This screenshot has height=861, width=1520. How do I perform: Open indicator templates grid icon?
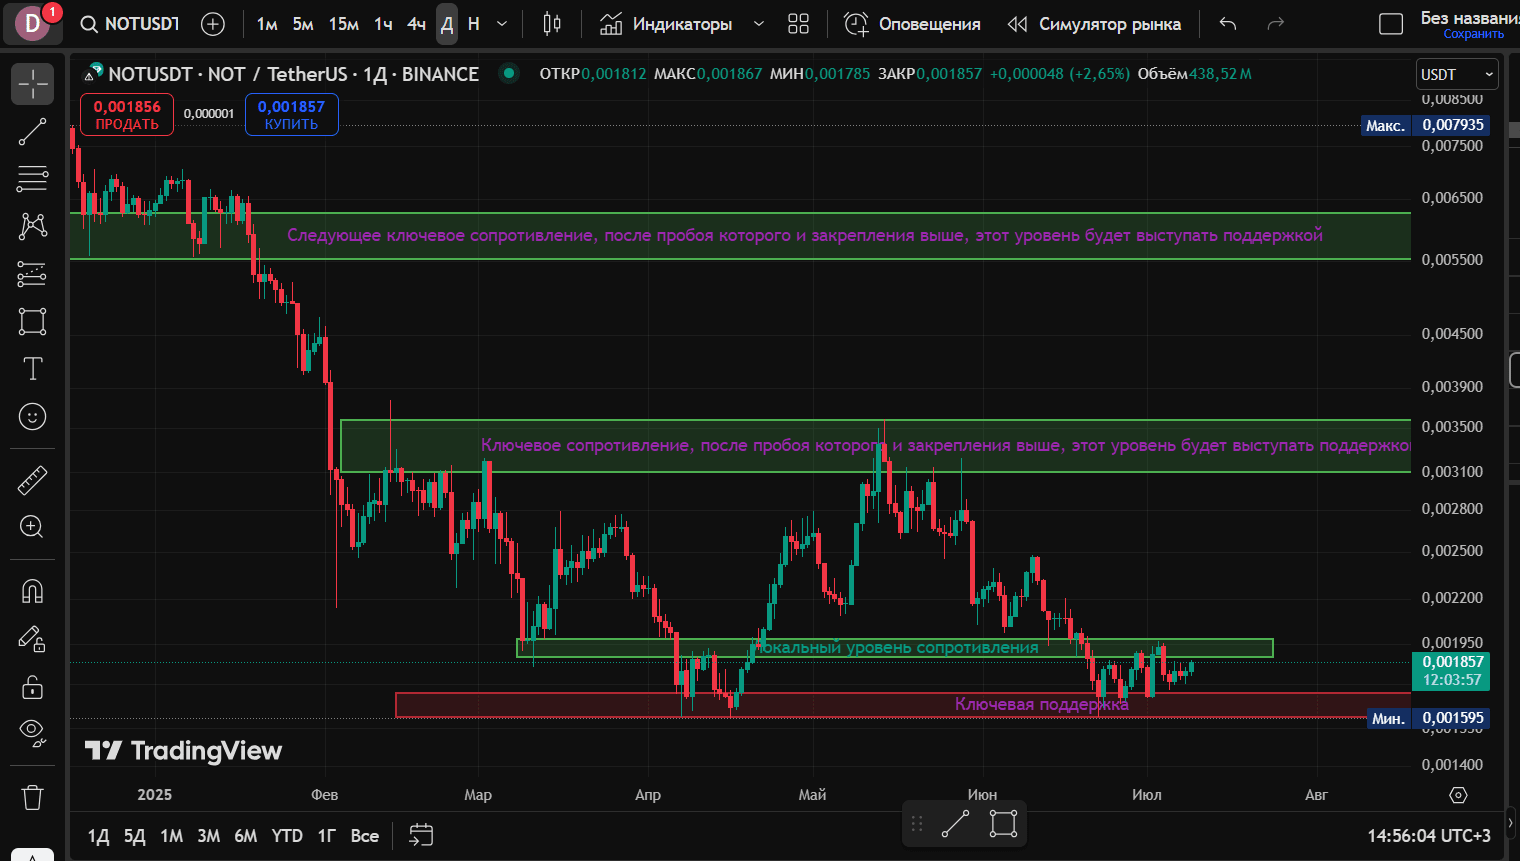[x=798, y=24]
